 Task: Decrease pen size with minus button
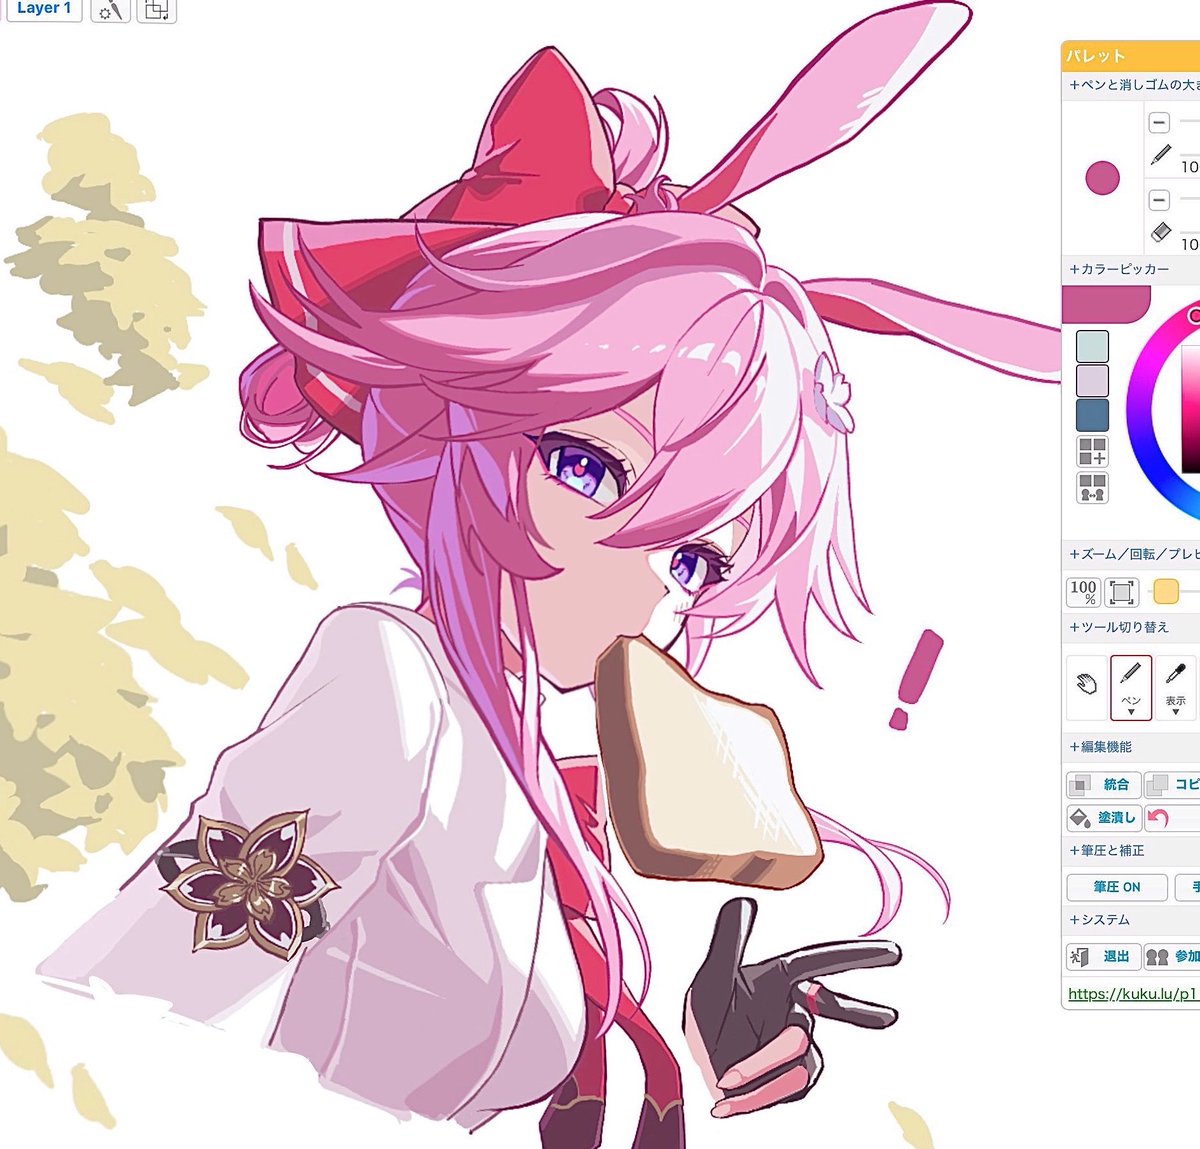pos(1159,123)
